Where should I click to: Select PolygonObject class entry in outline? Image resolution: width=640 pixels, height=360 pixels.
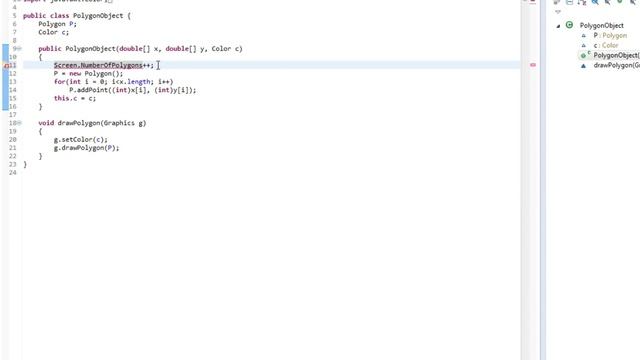602,25
